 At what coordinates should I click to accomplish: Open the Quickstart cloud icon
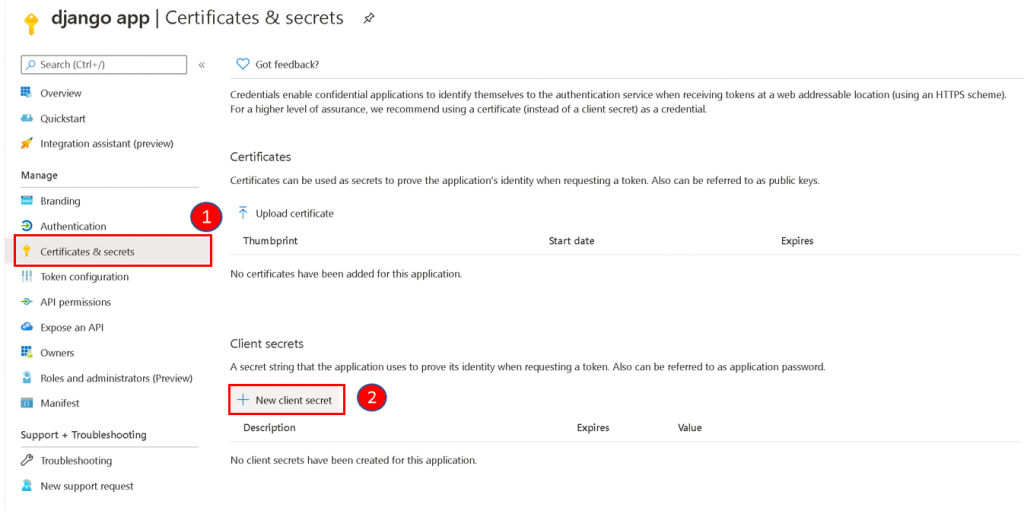tap(27, 118)
